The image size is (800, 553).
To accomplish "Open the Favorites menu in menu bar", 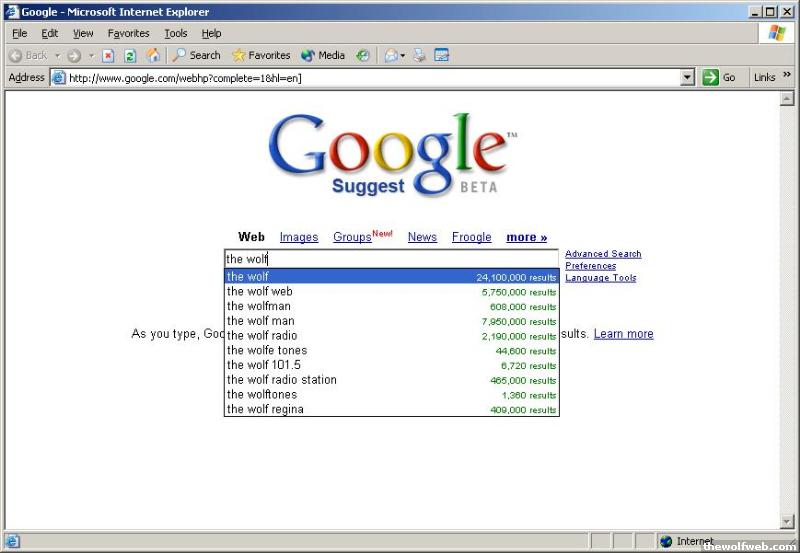I will click(x=128, y=33).
